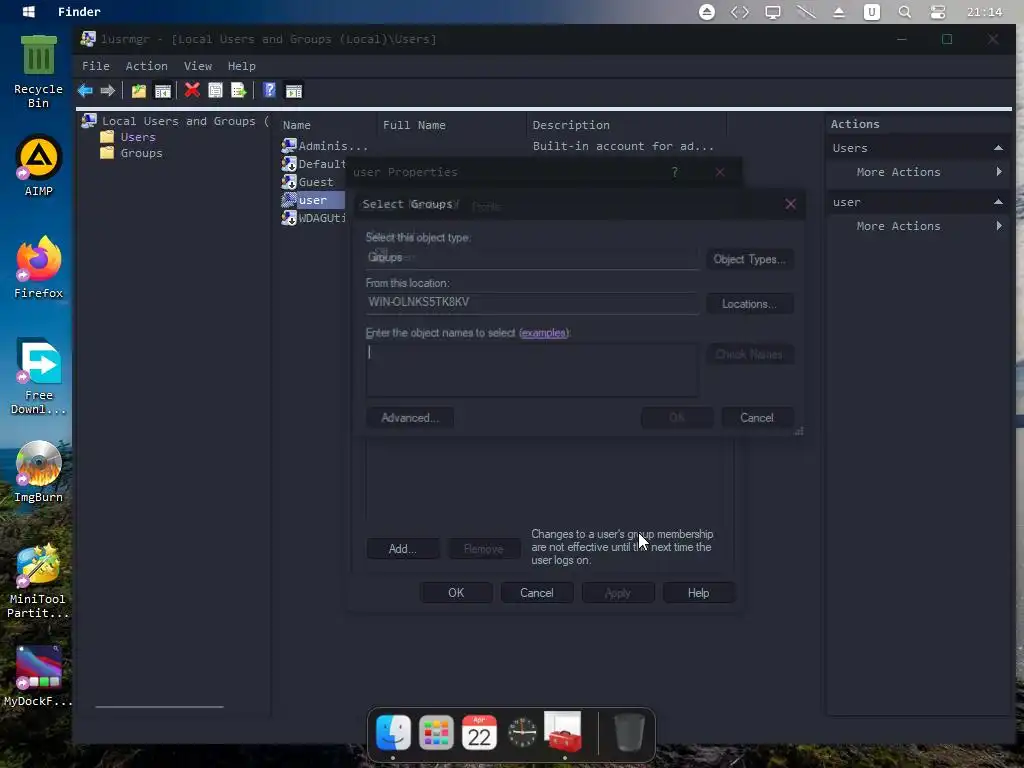Click the Windows logo in top bar

pyautogui.click(x=29, y=12)
